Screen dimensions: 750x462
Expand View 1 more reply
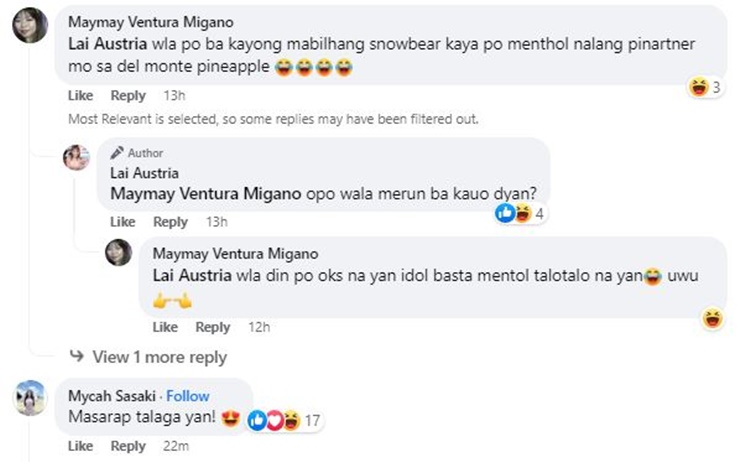[x=159, y=357]
